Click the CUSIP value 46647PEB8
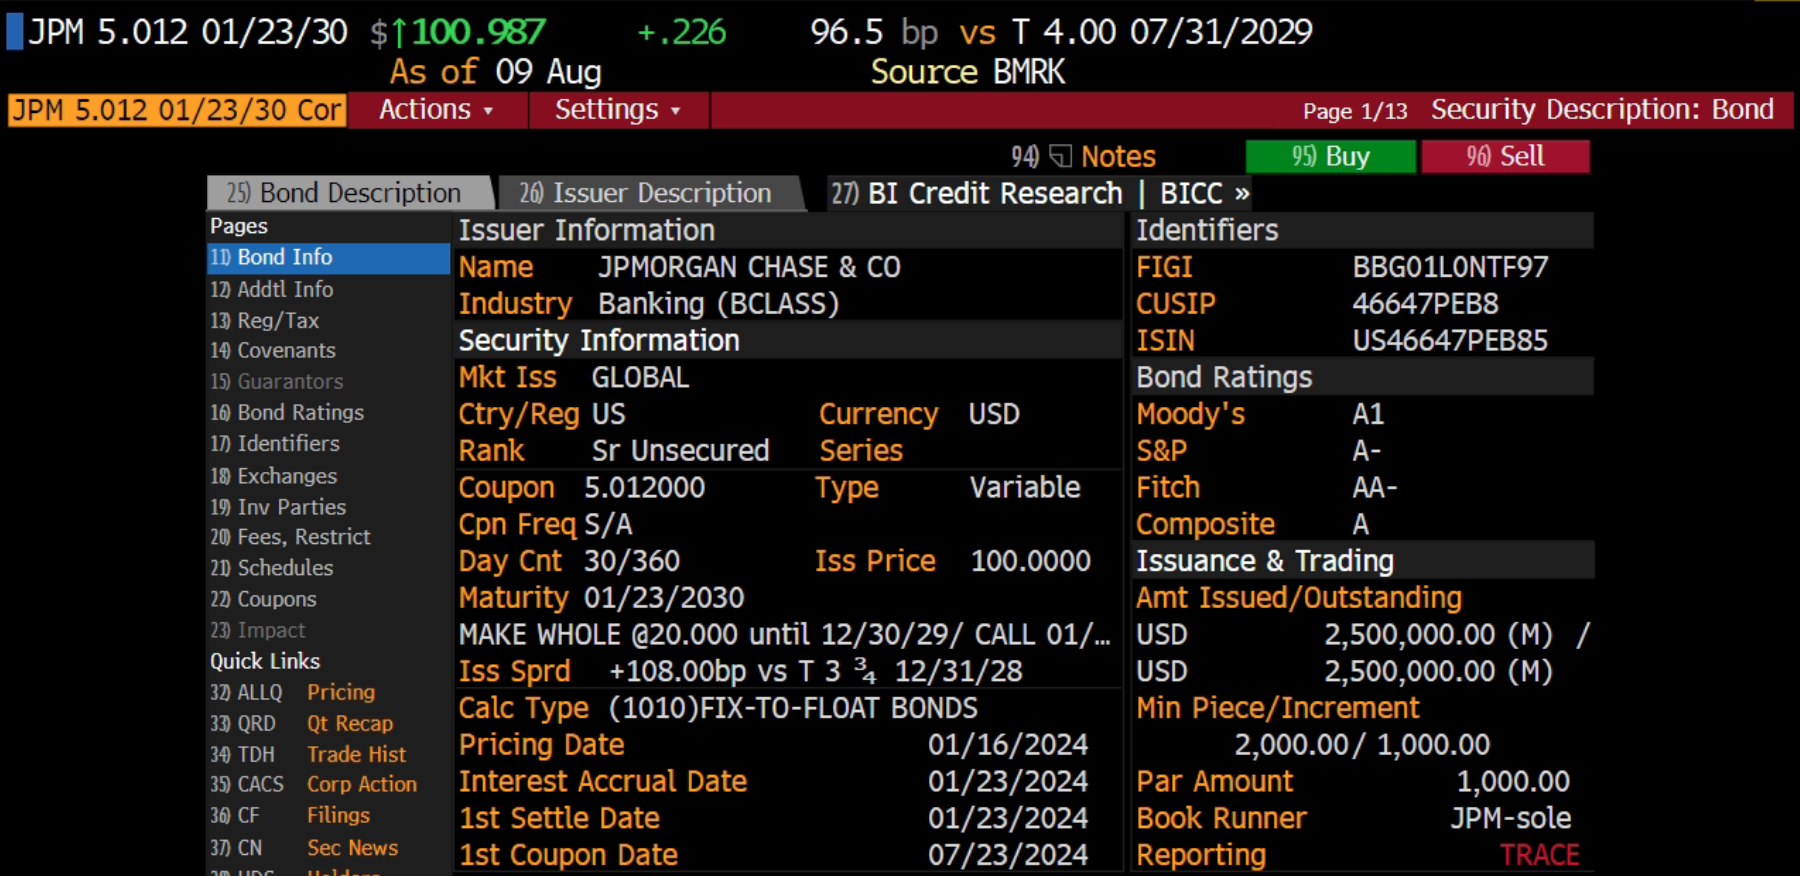 pos(1425,304)
